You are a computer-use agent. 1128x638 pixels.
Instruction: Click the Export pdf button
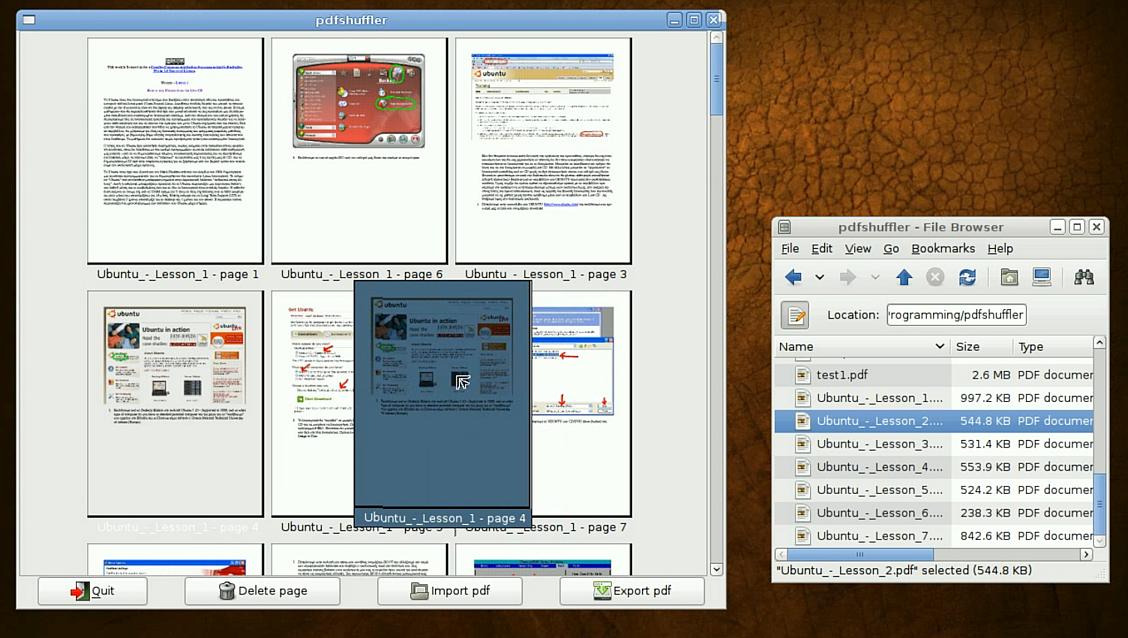pyautogui.click(x=632, y=591)
